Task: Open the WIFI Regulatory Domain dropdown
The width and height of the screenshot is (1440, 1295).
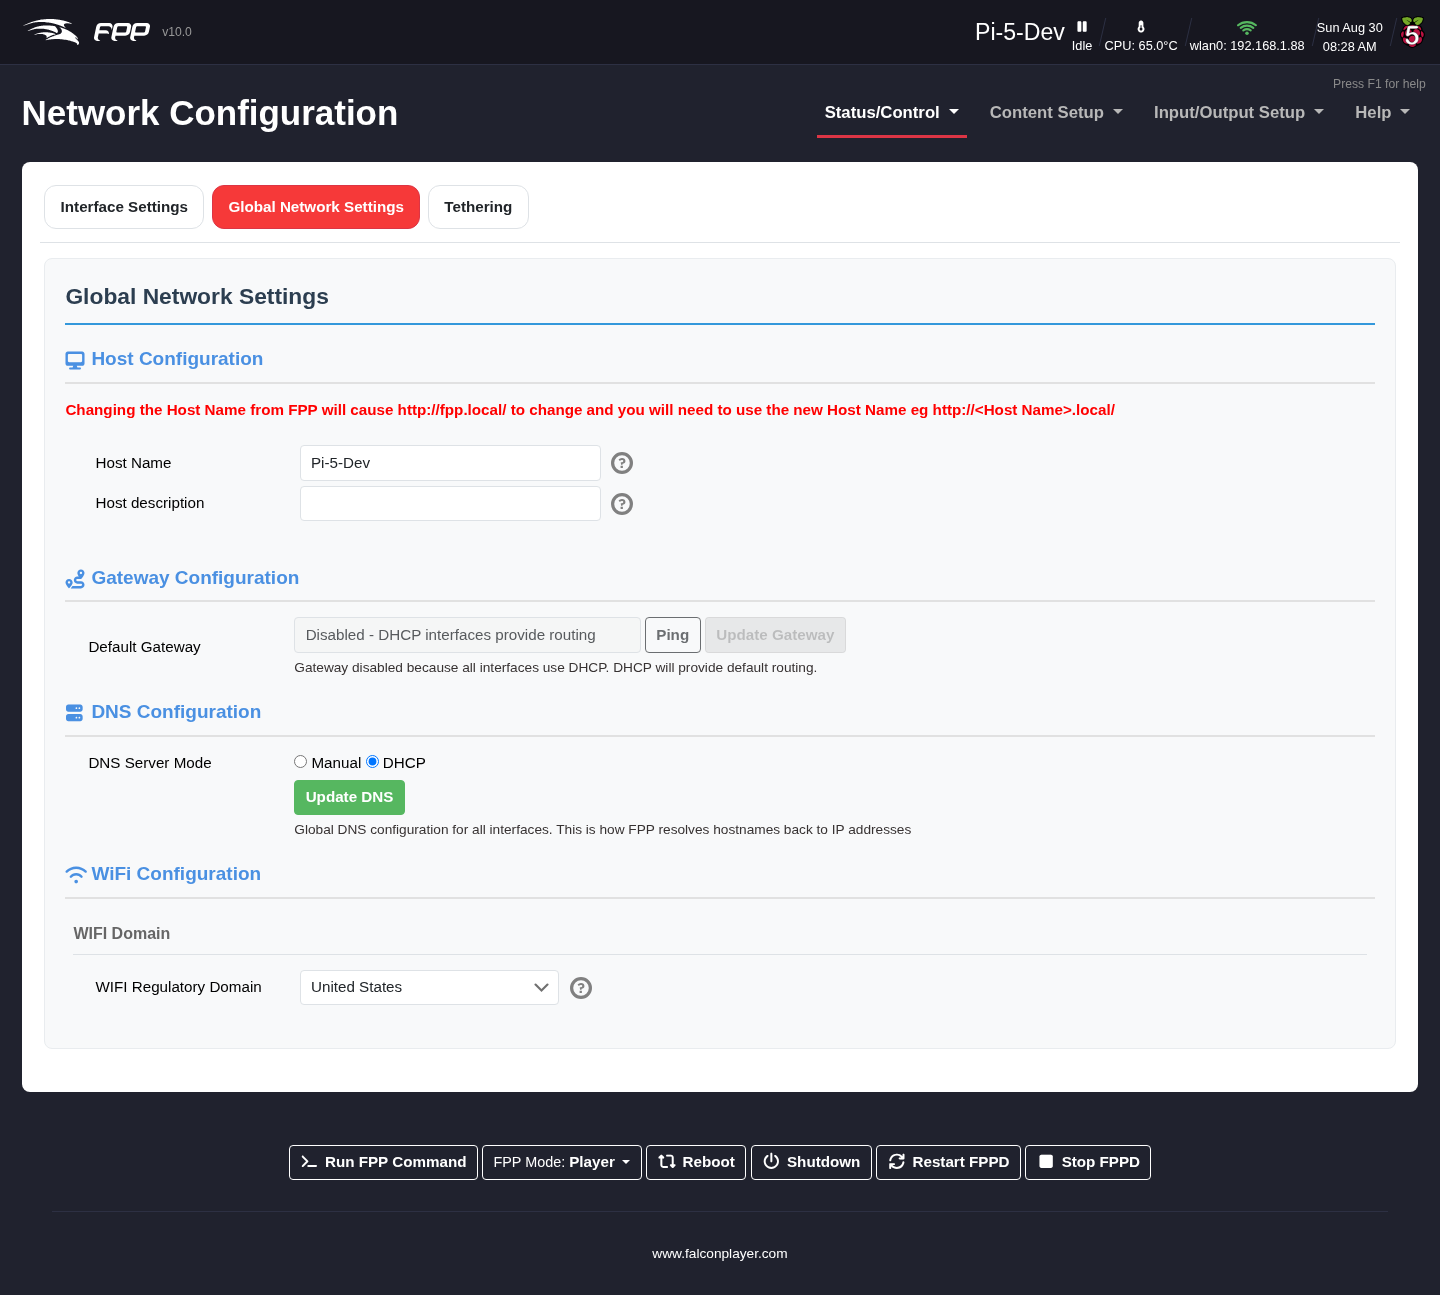Action: tap(429, 987)
